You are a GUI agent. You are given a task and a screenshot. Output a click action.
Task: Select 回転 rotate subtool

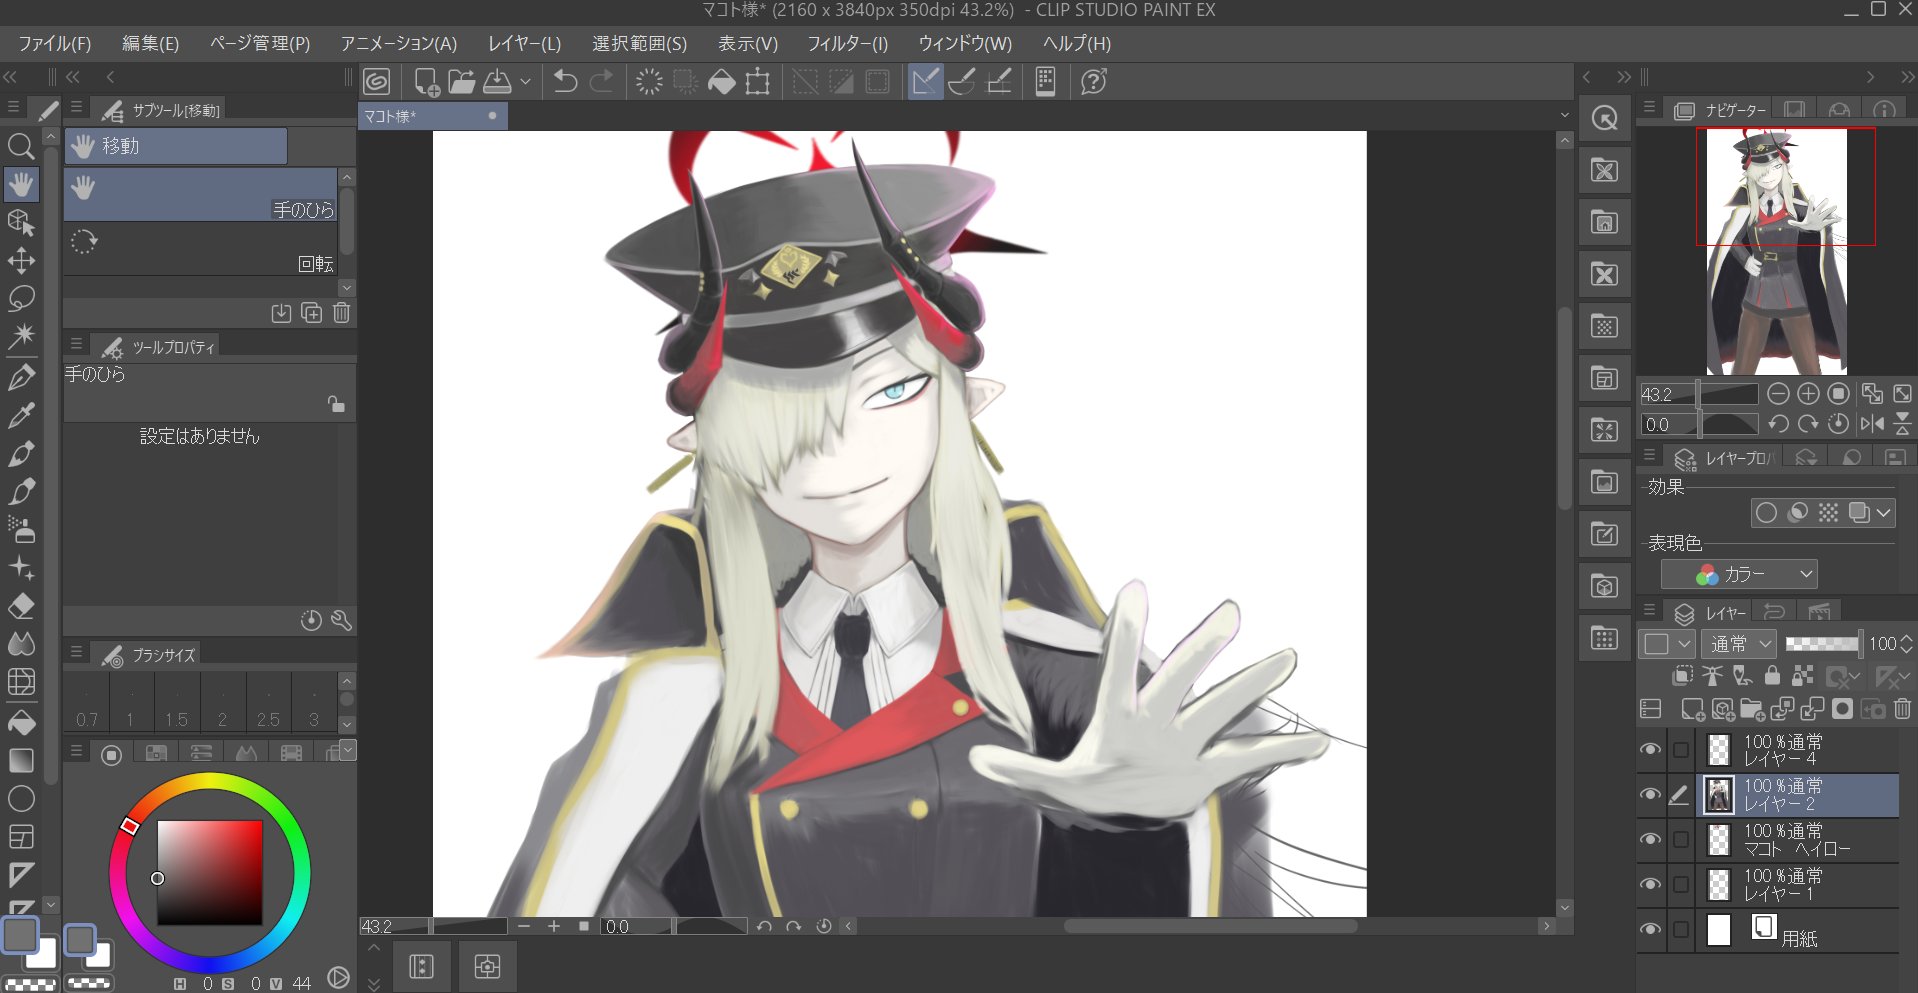coord(201,249)
